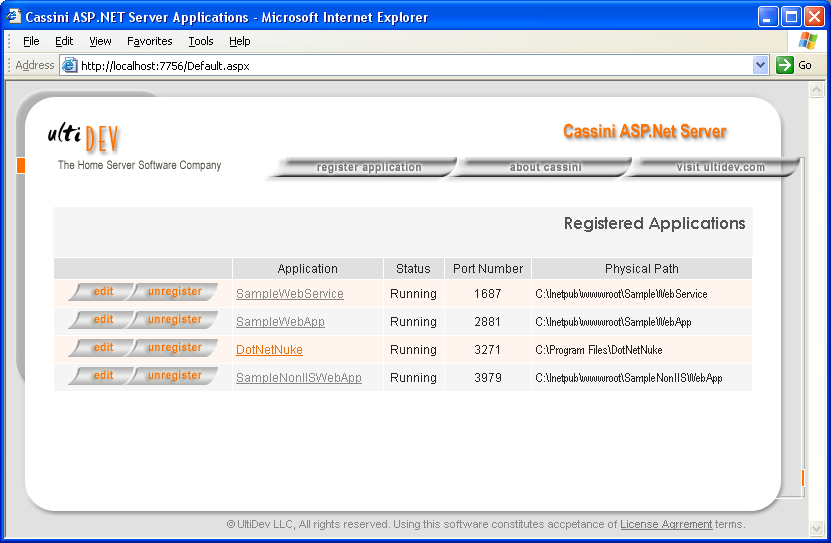Viewport: 831px width, 543px height.
Task: Close the Internet Explorer window
Action: (x=815, y=17)
